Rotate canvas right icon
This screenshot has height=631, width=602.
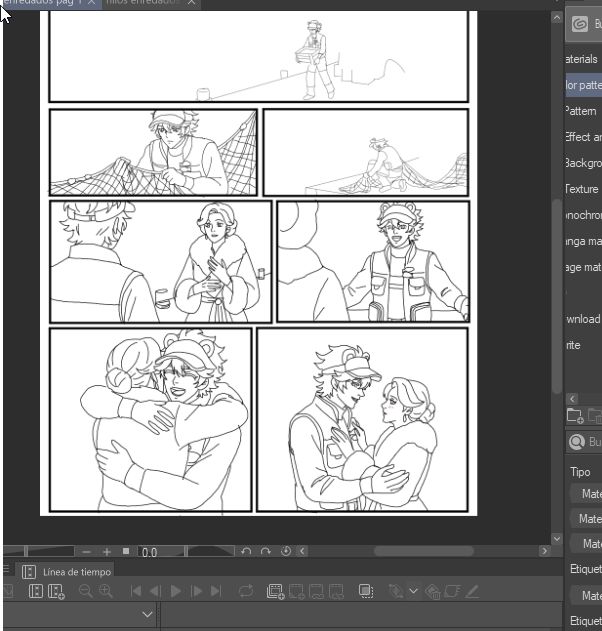click(266, 551)
